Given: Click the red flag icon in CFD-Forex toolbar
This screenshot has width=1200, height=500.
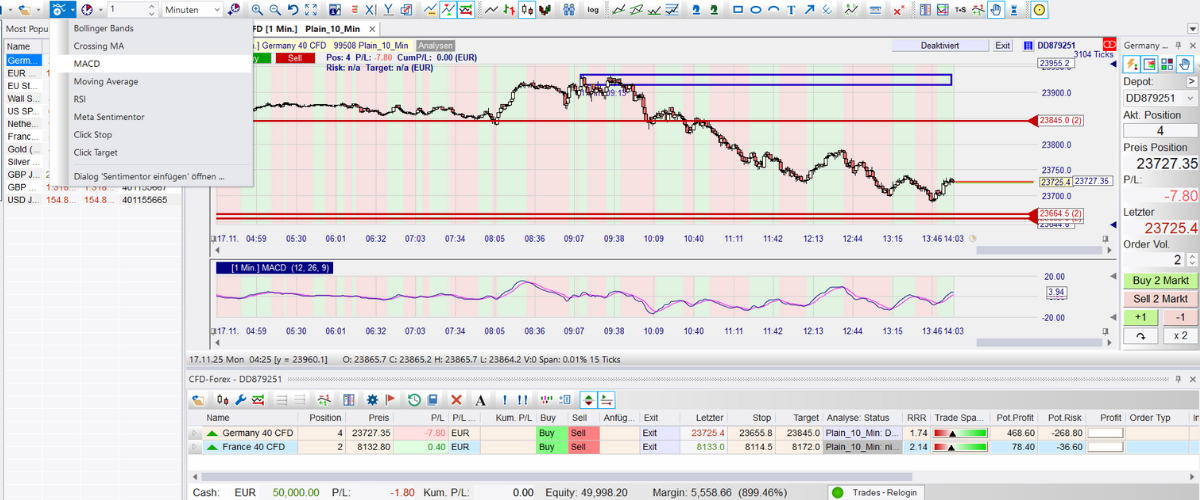Looking at the screenshot, I should click(x=390, y=400).
